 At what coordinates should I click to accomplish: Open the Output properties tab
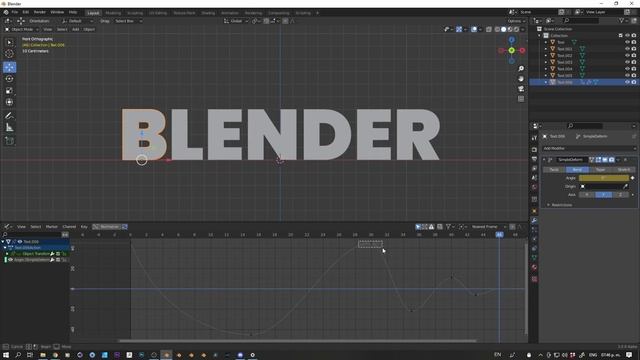534,159
